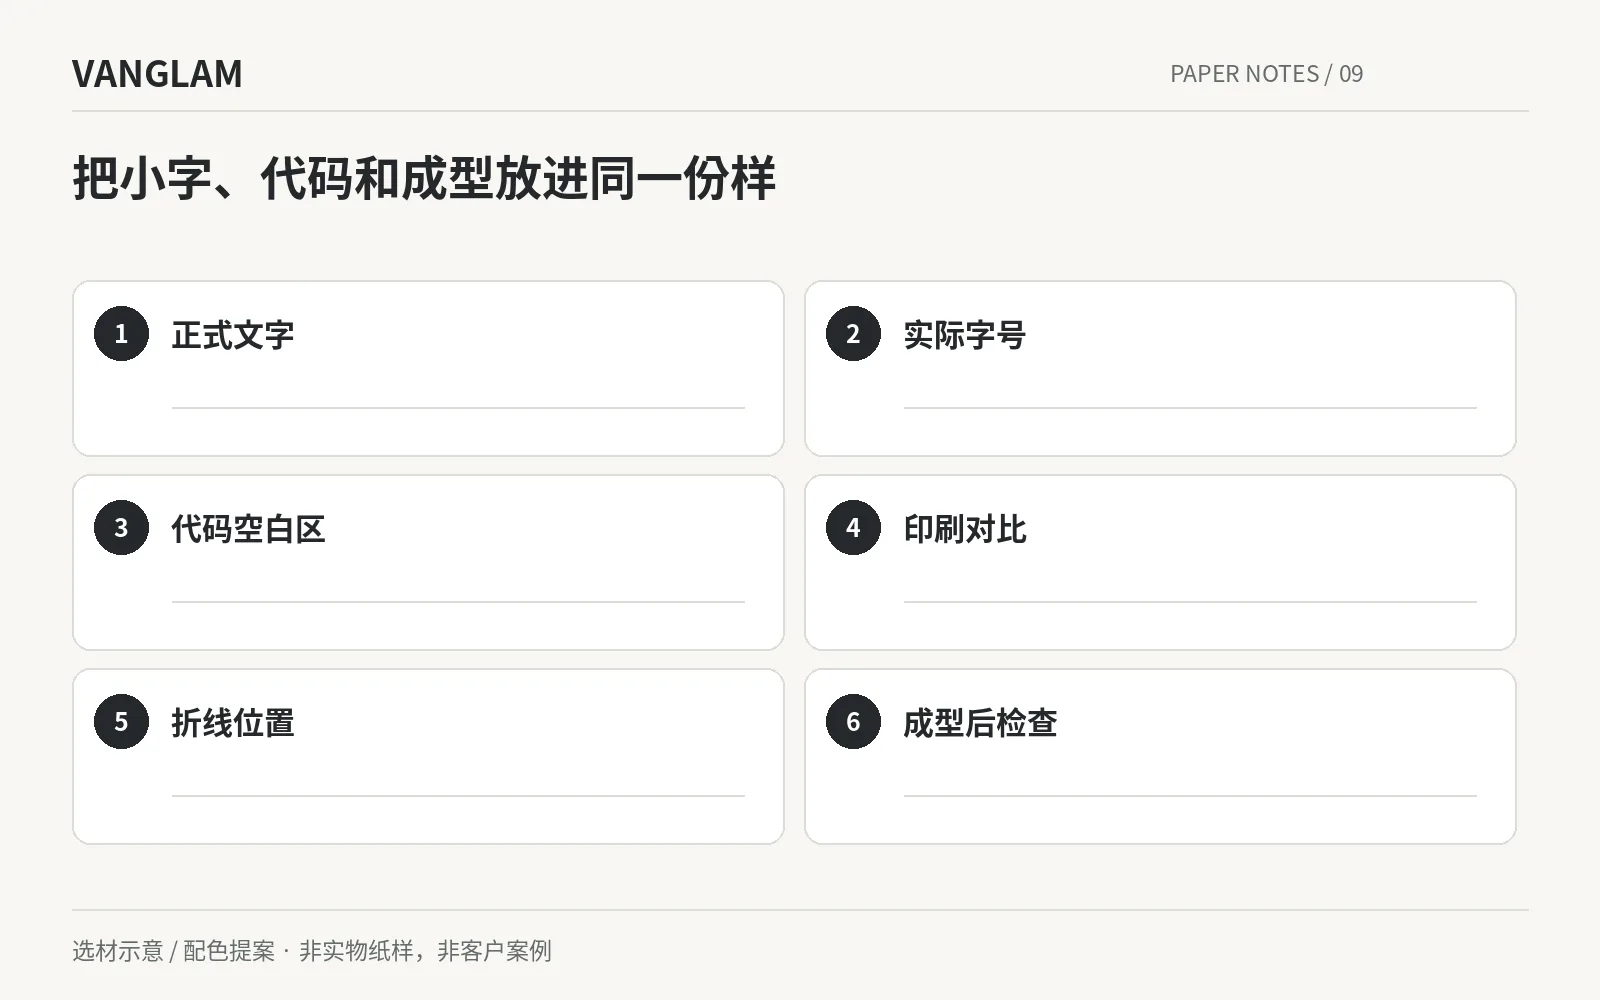Select the 实际字号 card title
The image size is (1600, 1000).
[965, 335]
